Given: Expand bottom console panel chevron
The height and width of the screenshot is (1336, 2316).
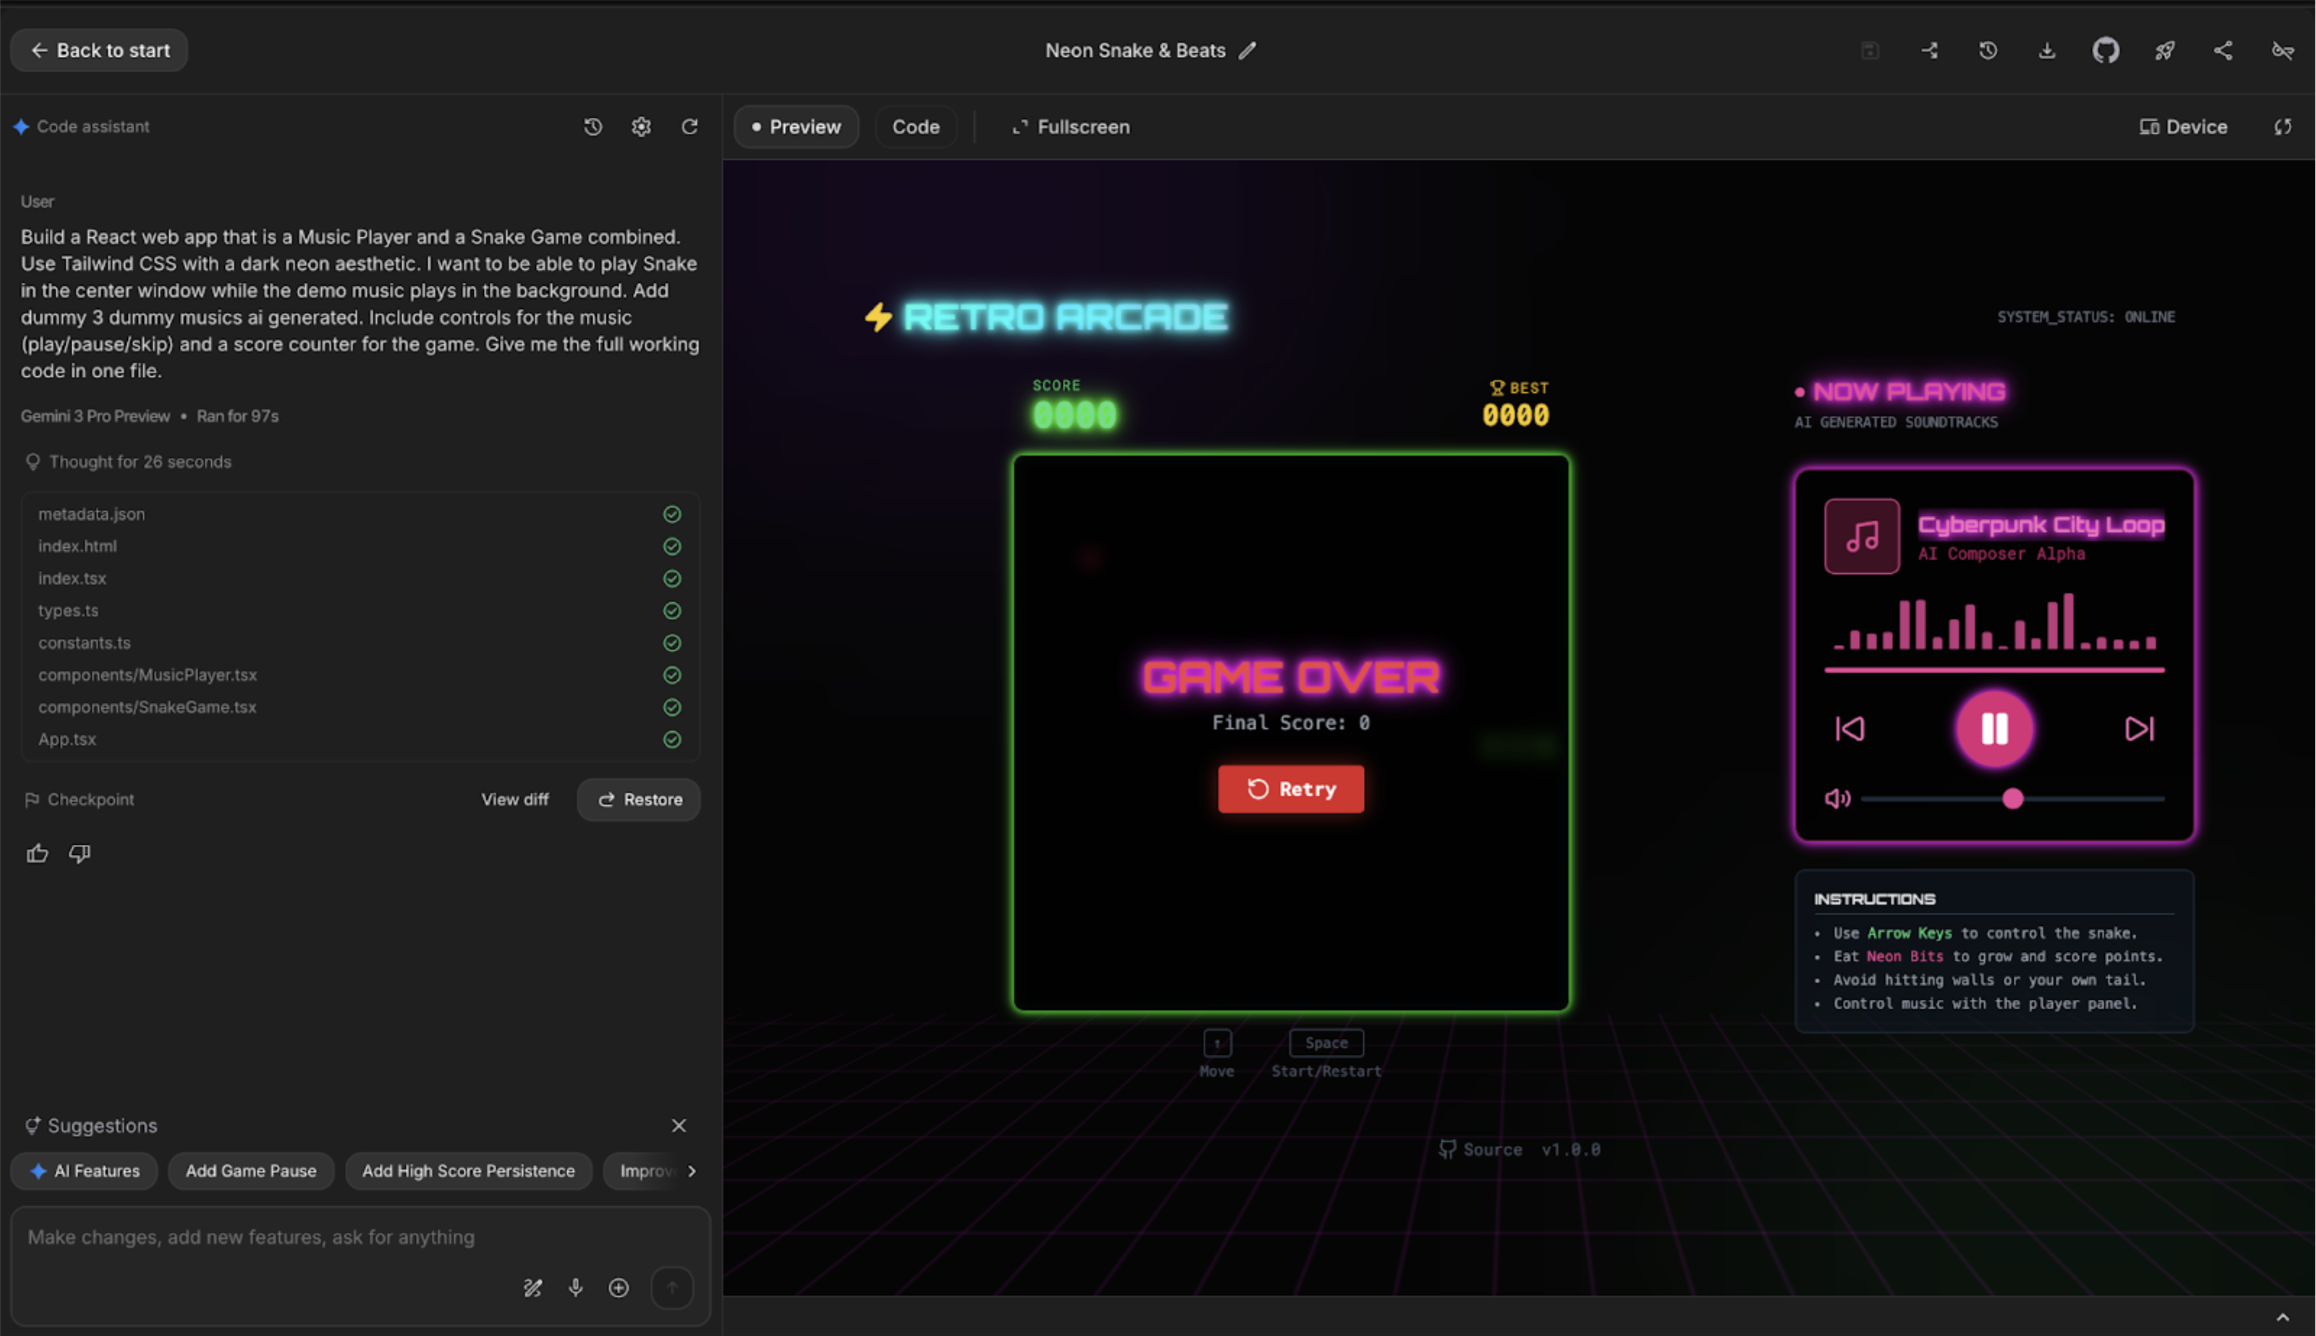Looking at the screenshot, I should click(x=2282, y=1317).
